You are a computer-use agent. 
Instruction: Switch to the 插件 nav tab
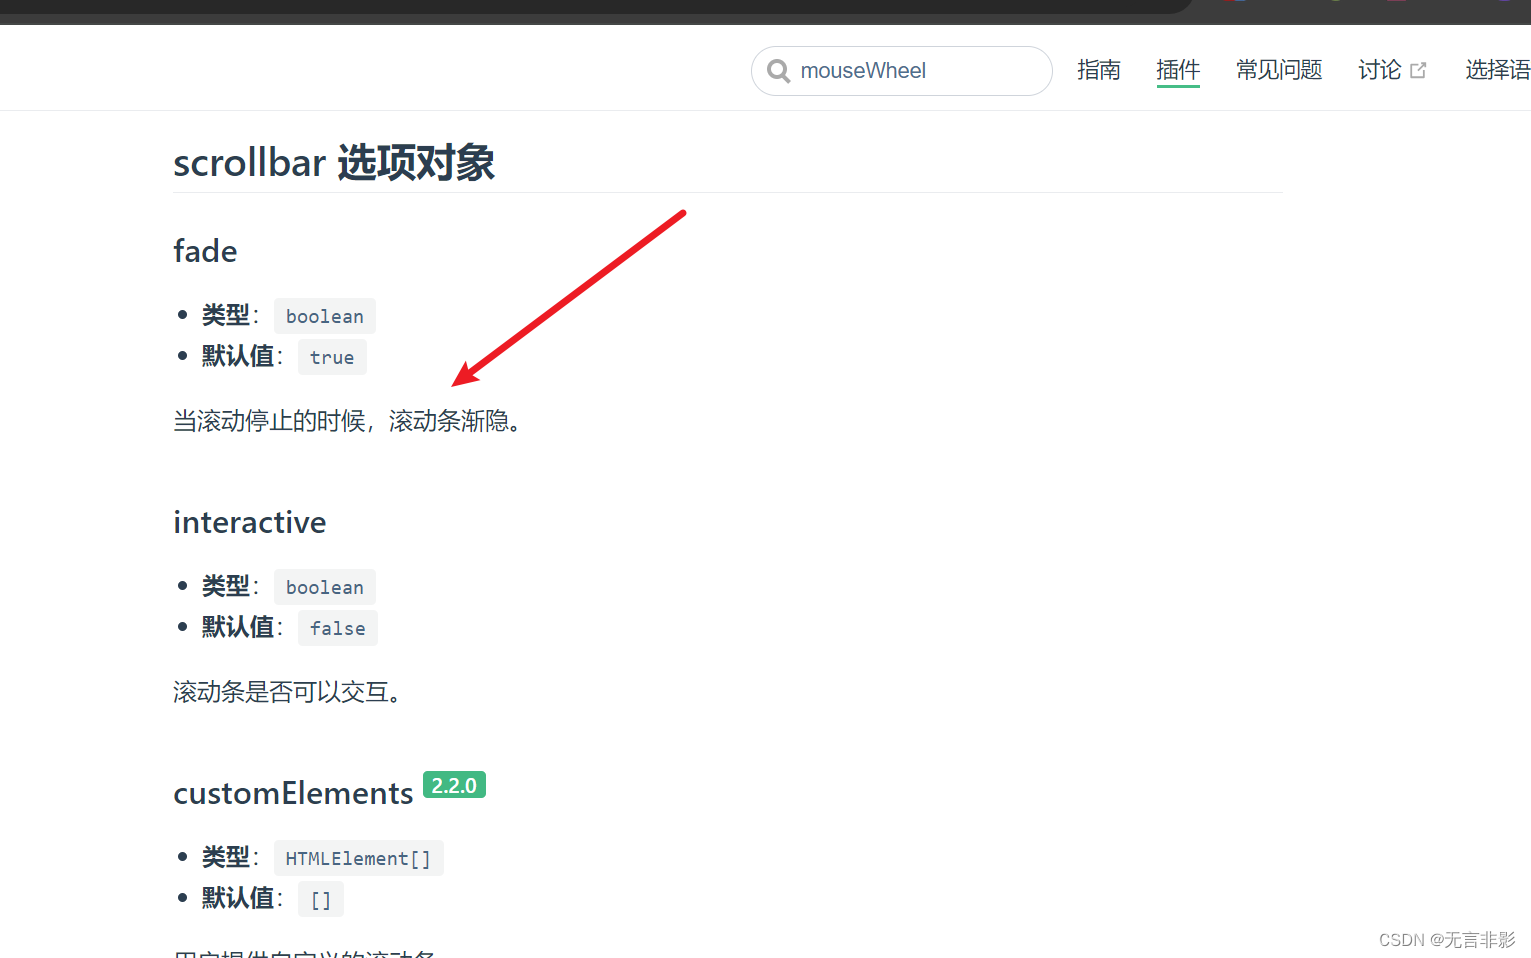1178,69
